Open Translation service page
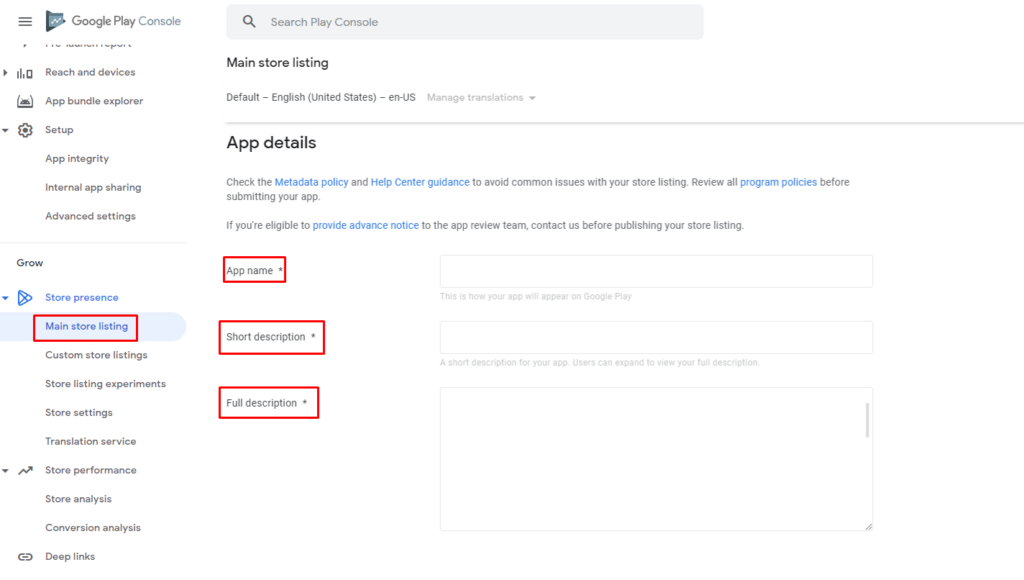The width and height of the screenshot is (1024, 580). pos(90,441)
